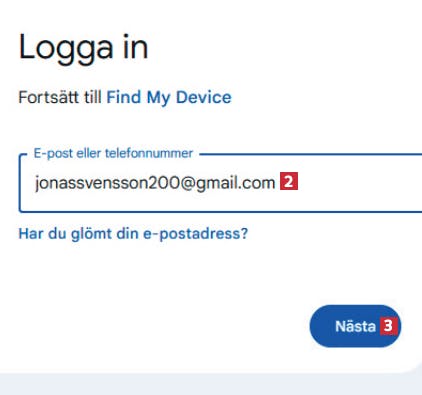The image size is (422, 395).
Task: Click the word Device in the blue link
Action: point(203,97)
